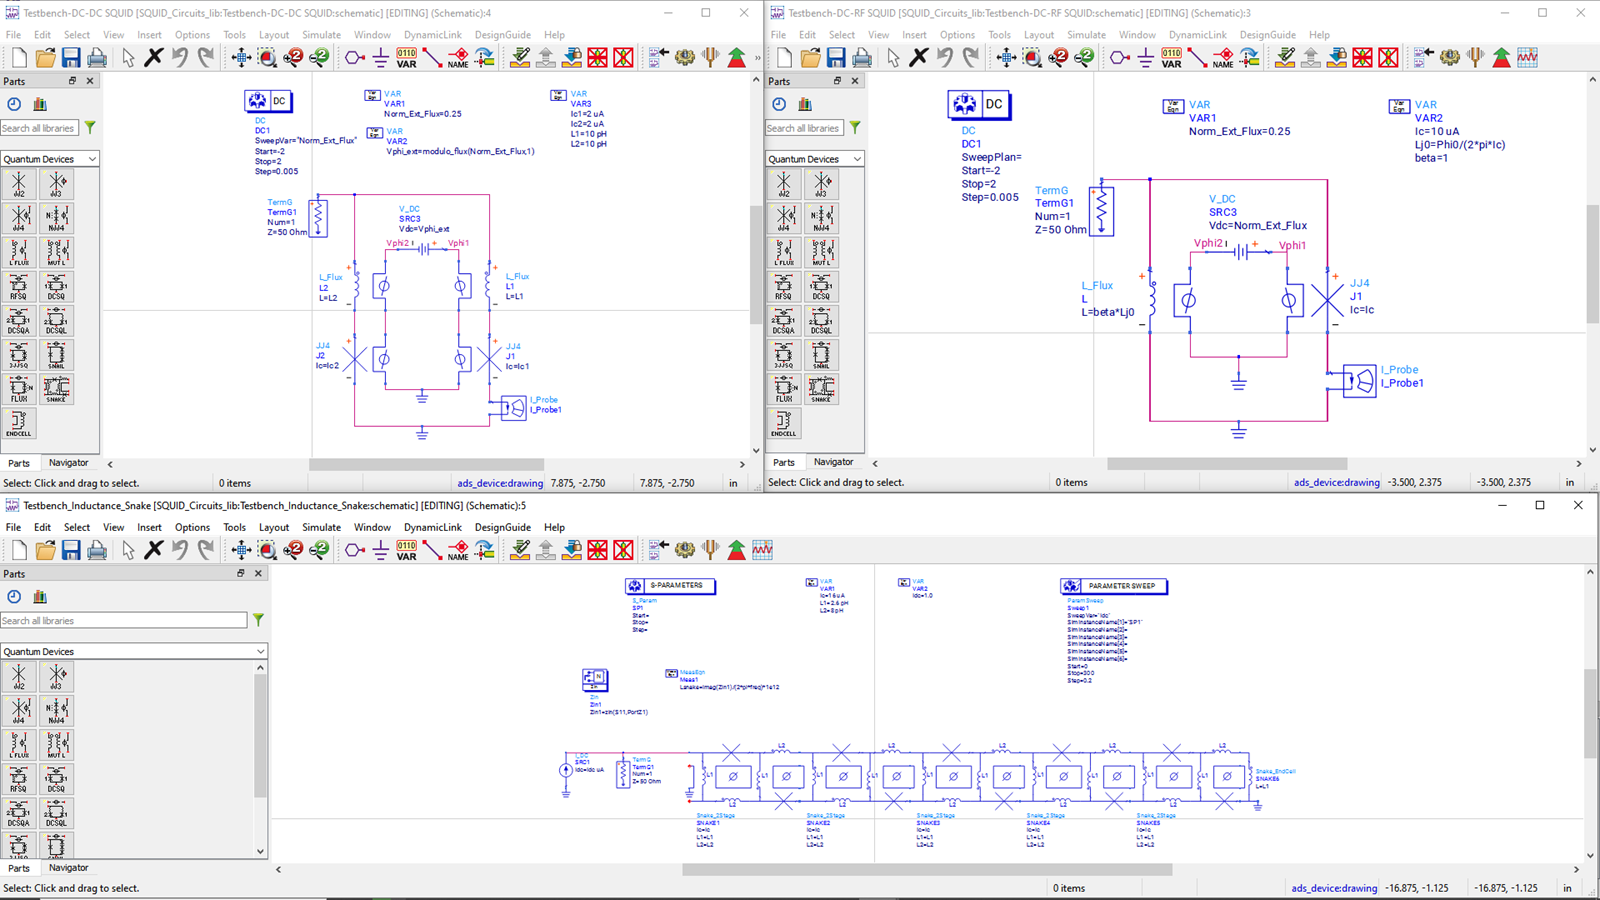
Task: Open Quantum Devices dropdown in RF SQUID window
Action: [x=815, y=158]
